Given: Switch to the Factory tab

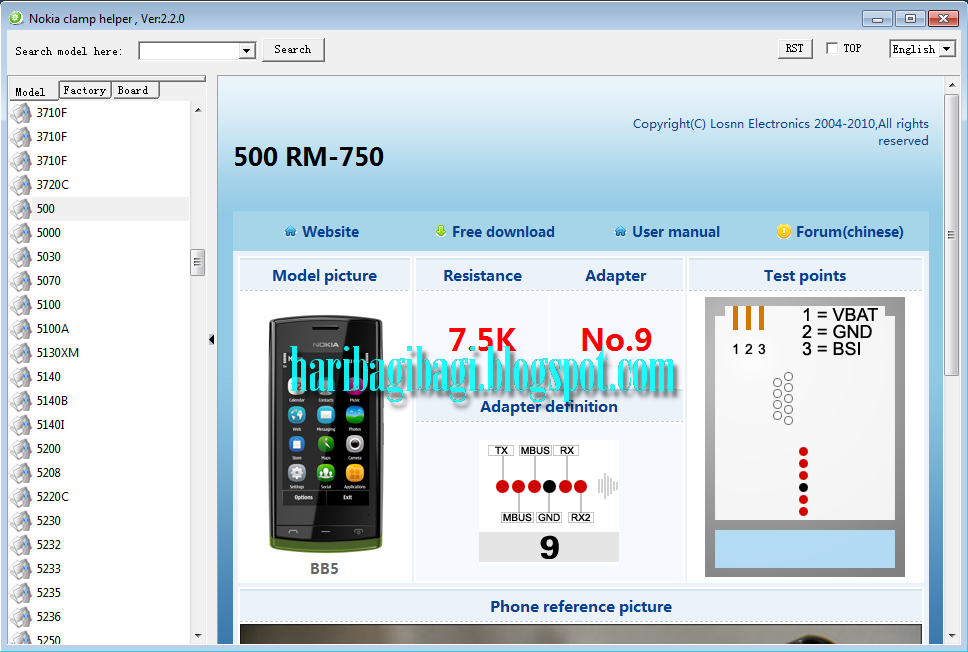Looking at the screenshot, I should pyautogui.click(x=85, y=90).
